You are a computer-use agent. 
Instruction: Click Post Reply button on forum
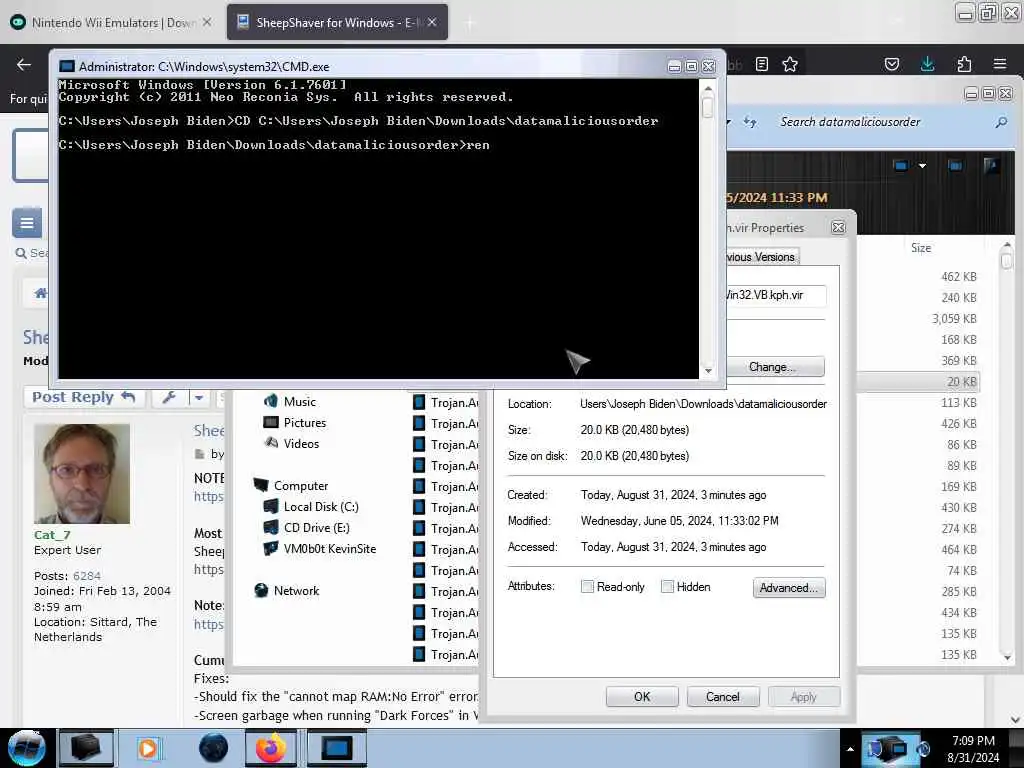point(84,397)
